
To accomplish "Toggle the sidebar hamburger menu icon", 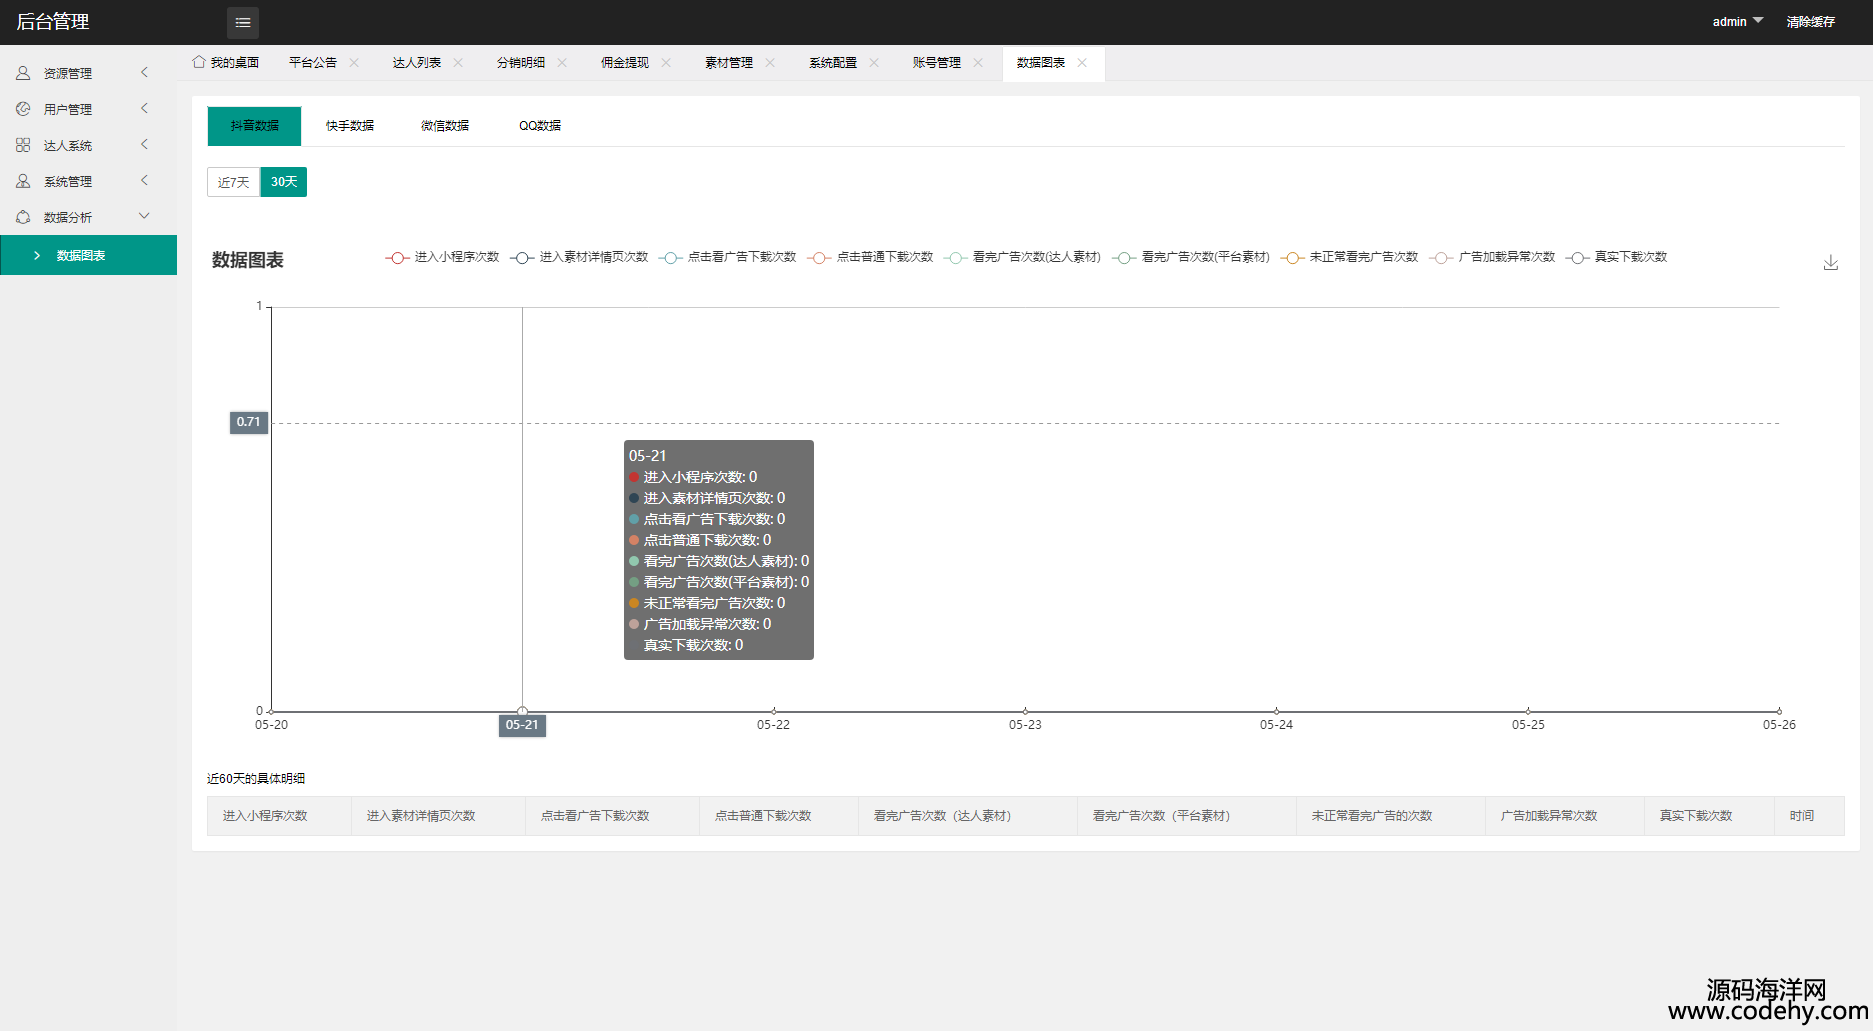I will 243,22.
